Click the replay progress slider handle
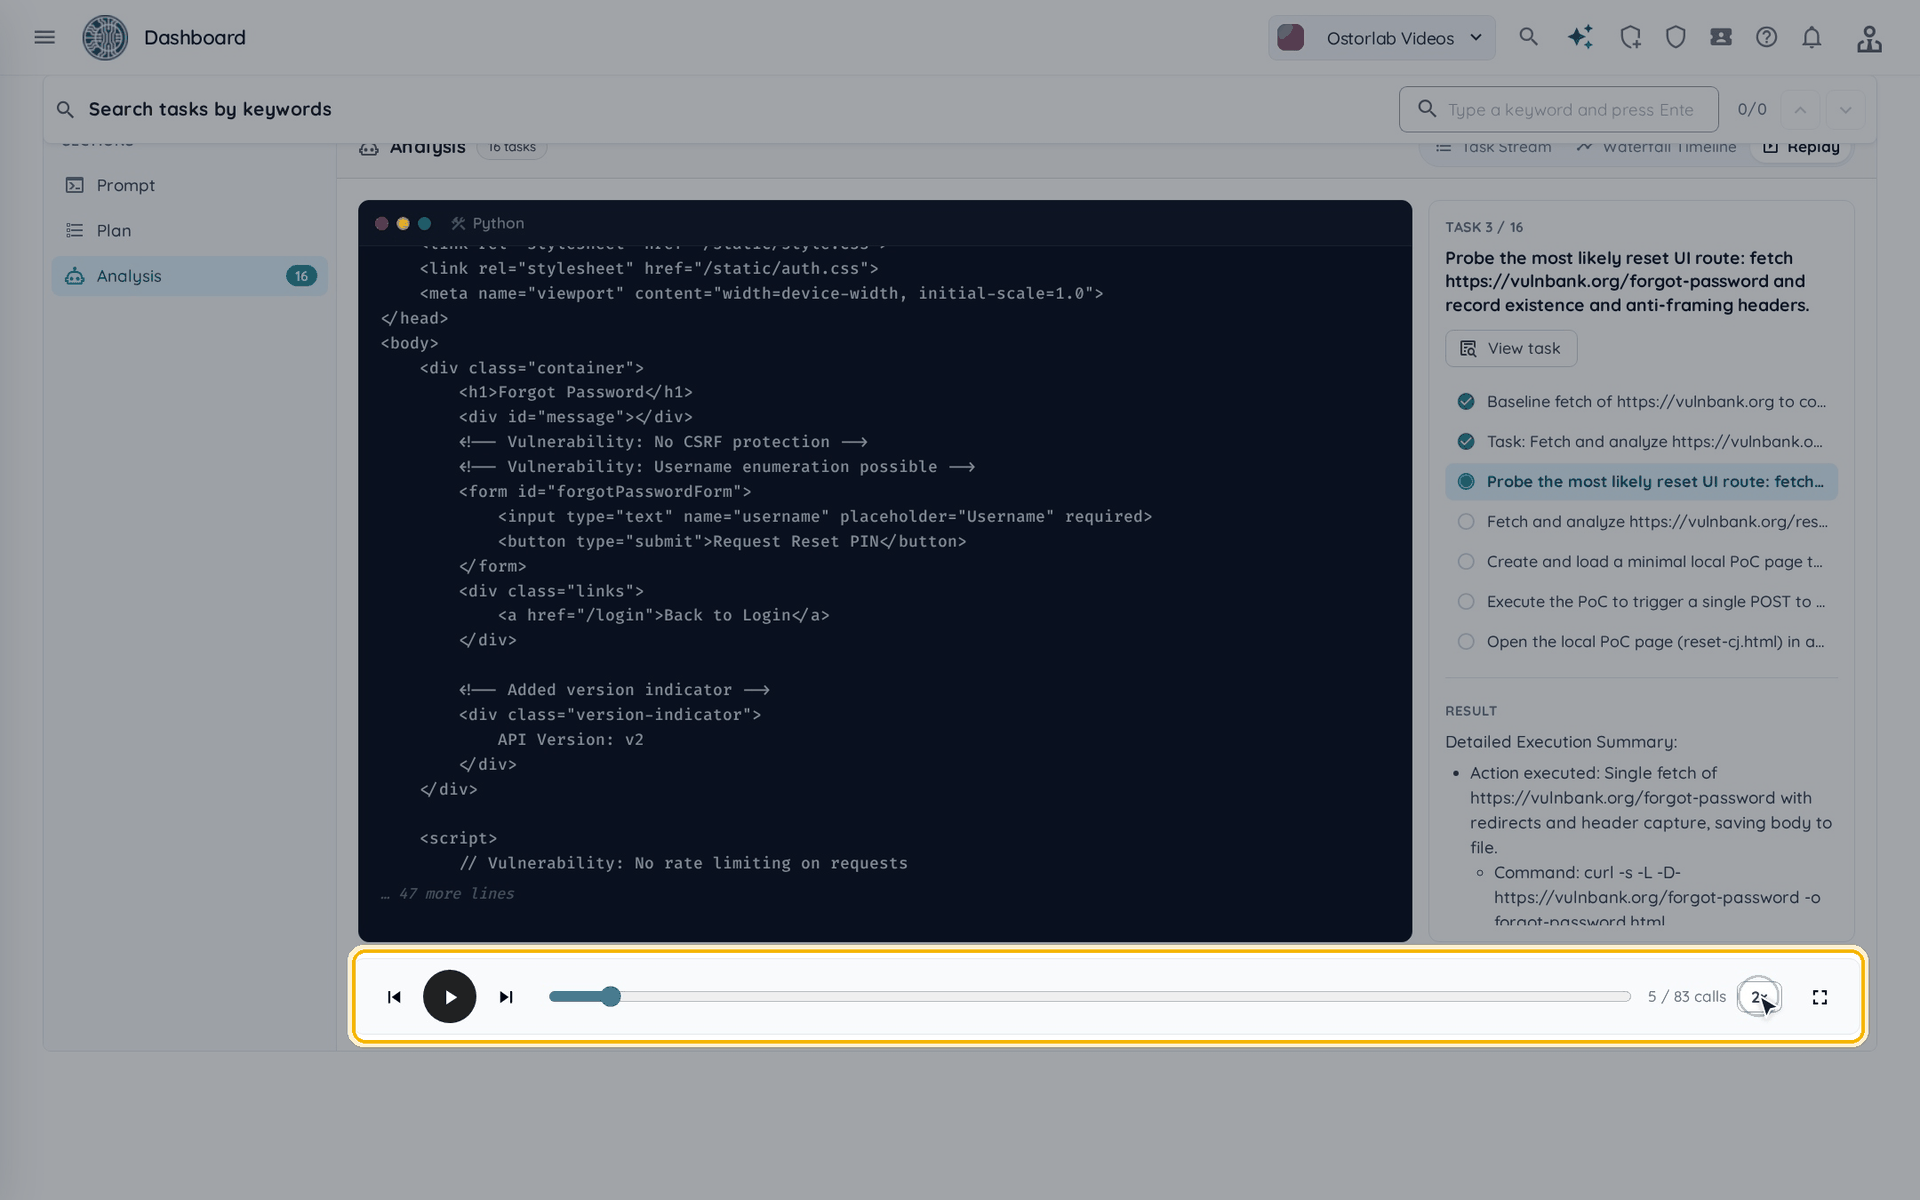Screen dimensions: 1920x1200 pyautogui.click(x=611, y=997)
